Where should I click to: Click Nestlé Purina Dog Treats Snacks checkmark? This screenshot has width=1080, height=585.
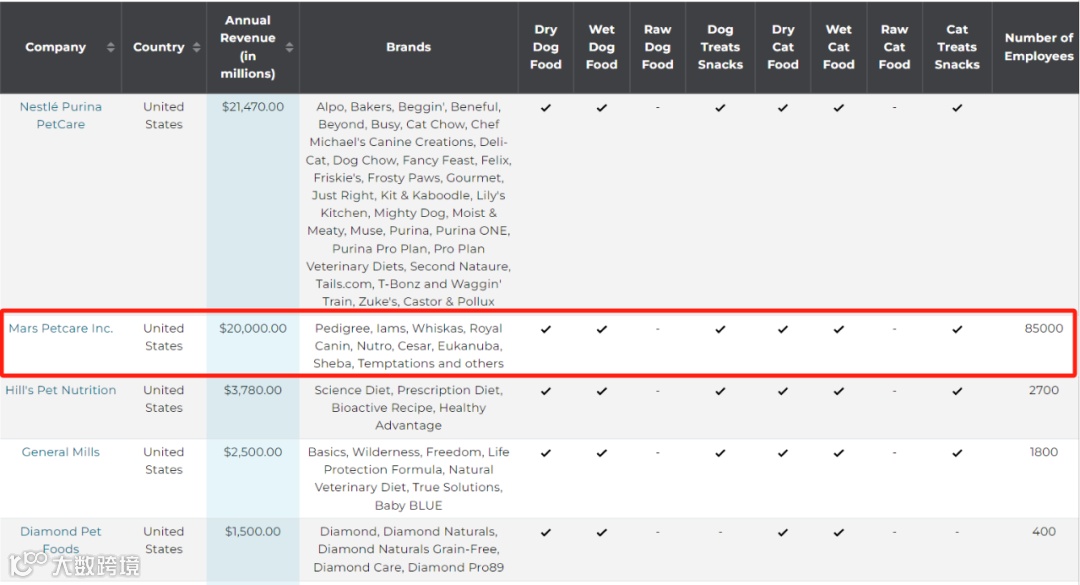pyautogui.click(x=720, y=107)
